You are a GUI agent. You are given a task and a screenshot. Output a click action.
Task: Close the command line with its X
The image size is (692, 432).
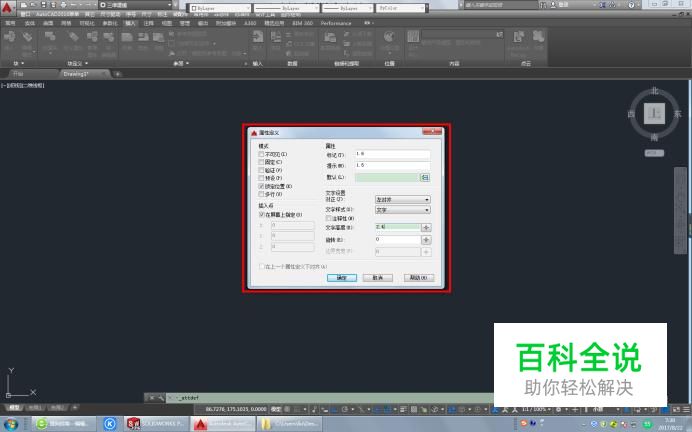pyautogui.click(x=151, y=398)
